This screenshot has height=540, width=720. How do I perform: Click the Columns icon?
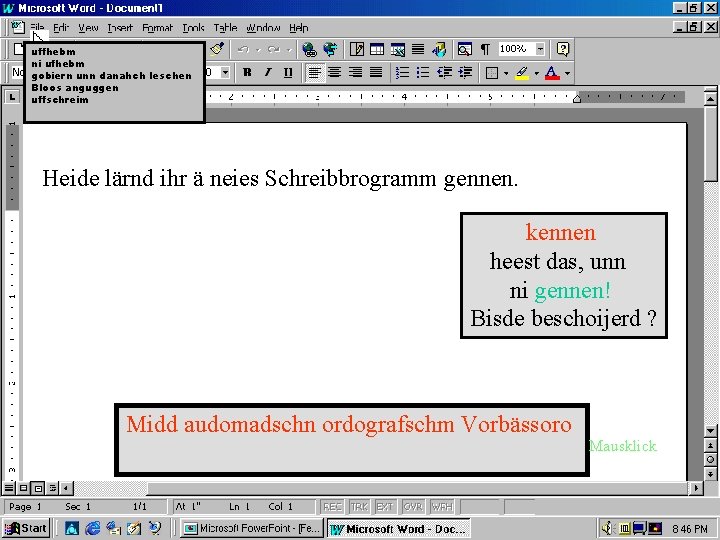(x=418, y=49)
